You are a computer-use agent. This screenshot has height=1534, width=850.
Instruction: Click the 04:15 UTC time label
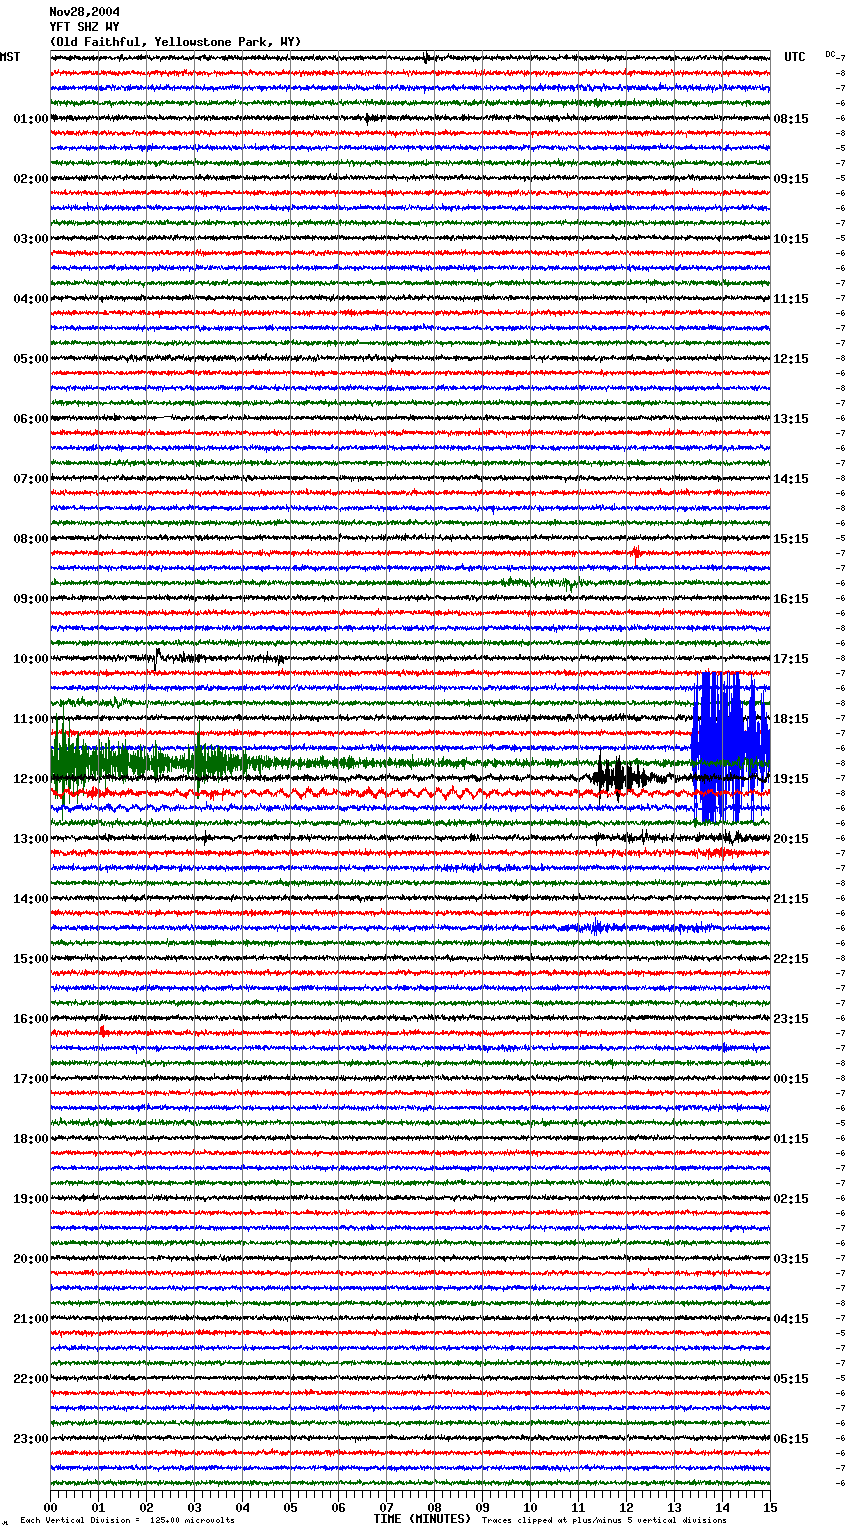791,1319
